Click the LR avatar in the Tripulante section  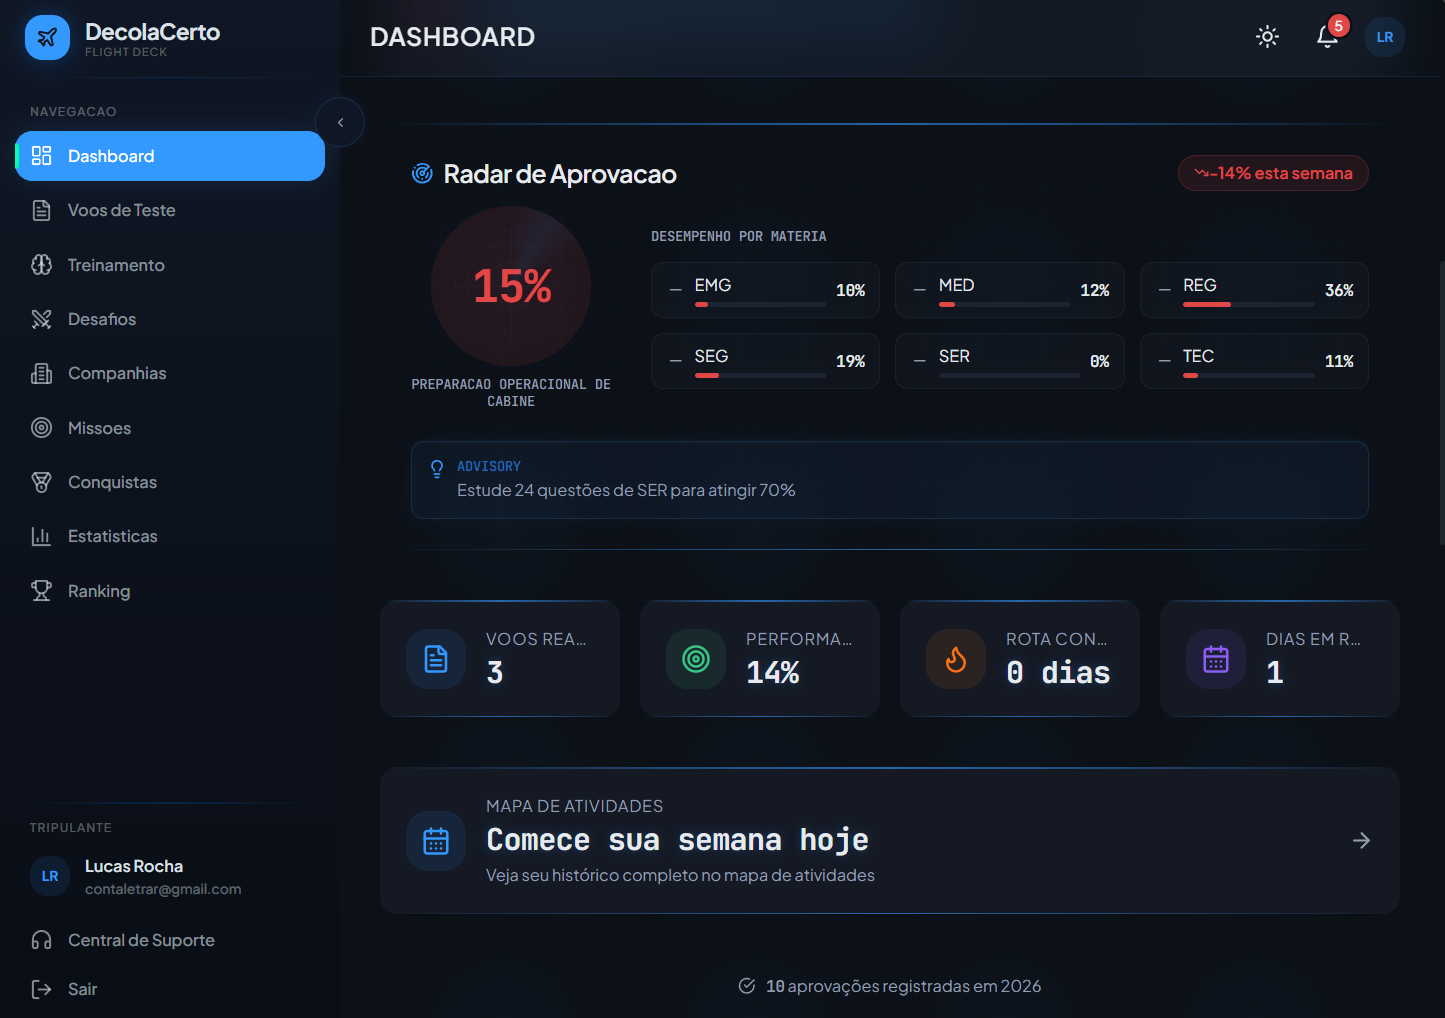(50, 876)
